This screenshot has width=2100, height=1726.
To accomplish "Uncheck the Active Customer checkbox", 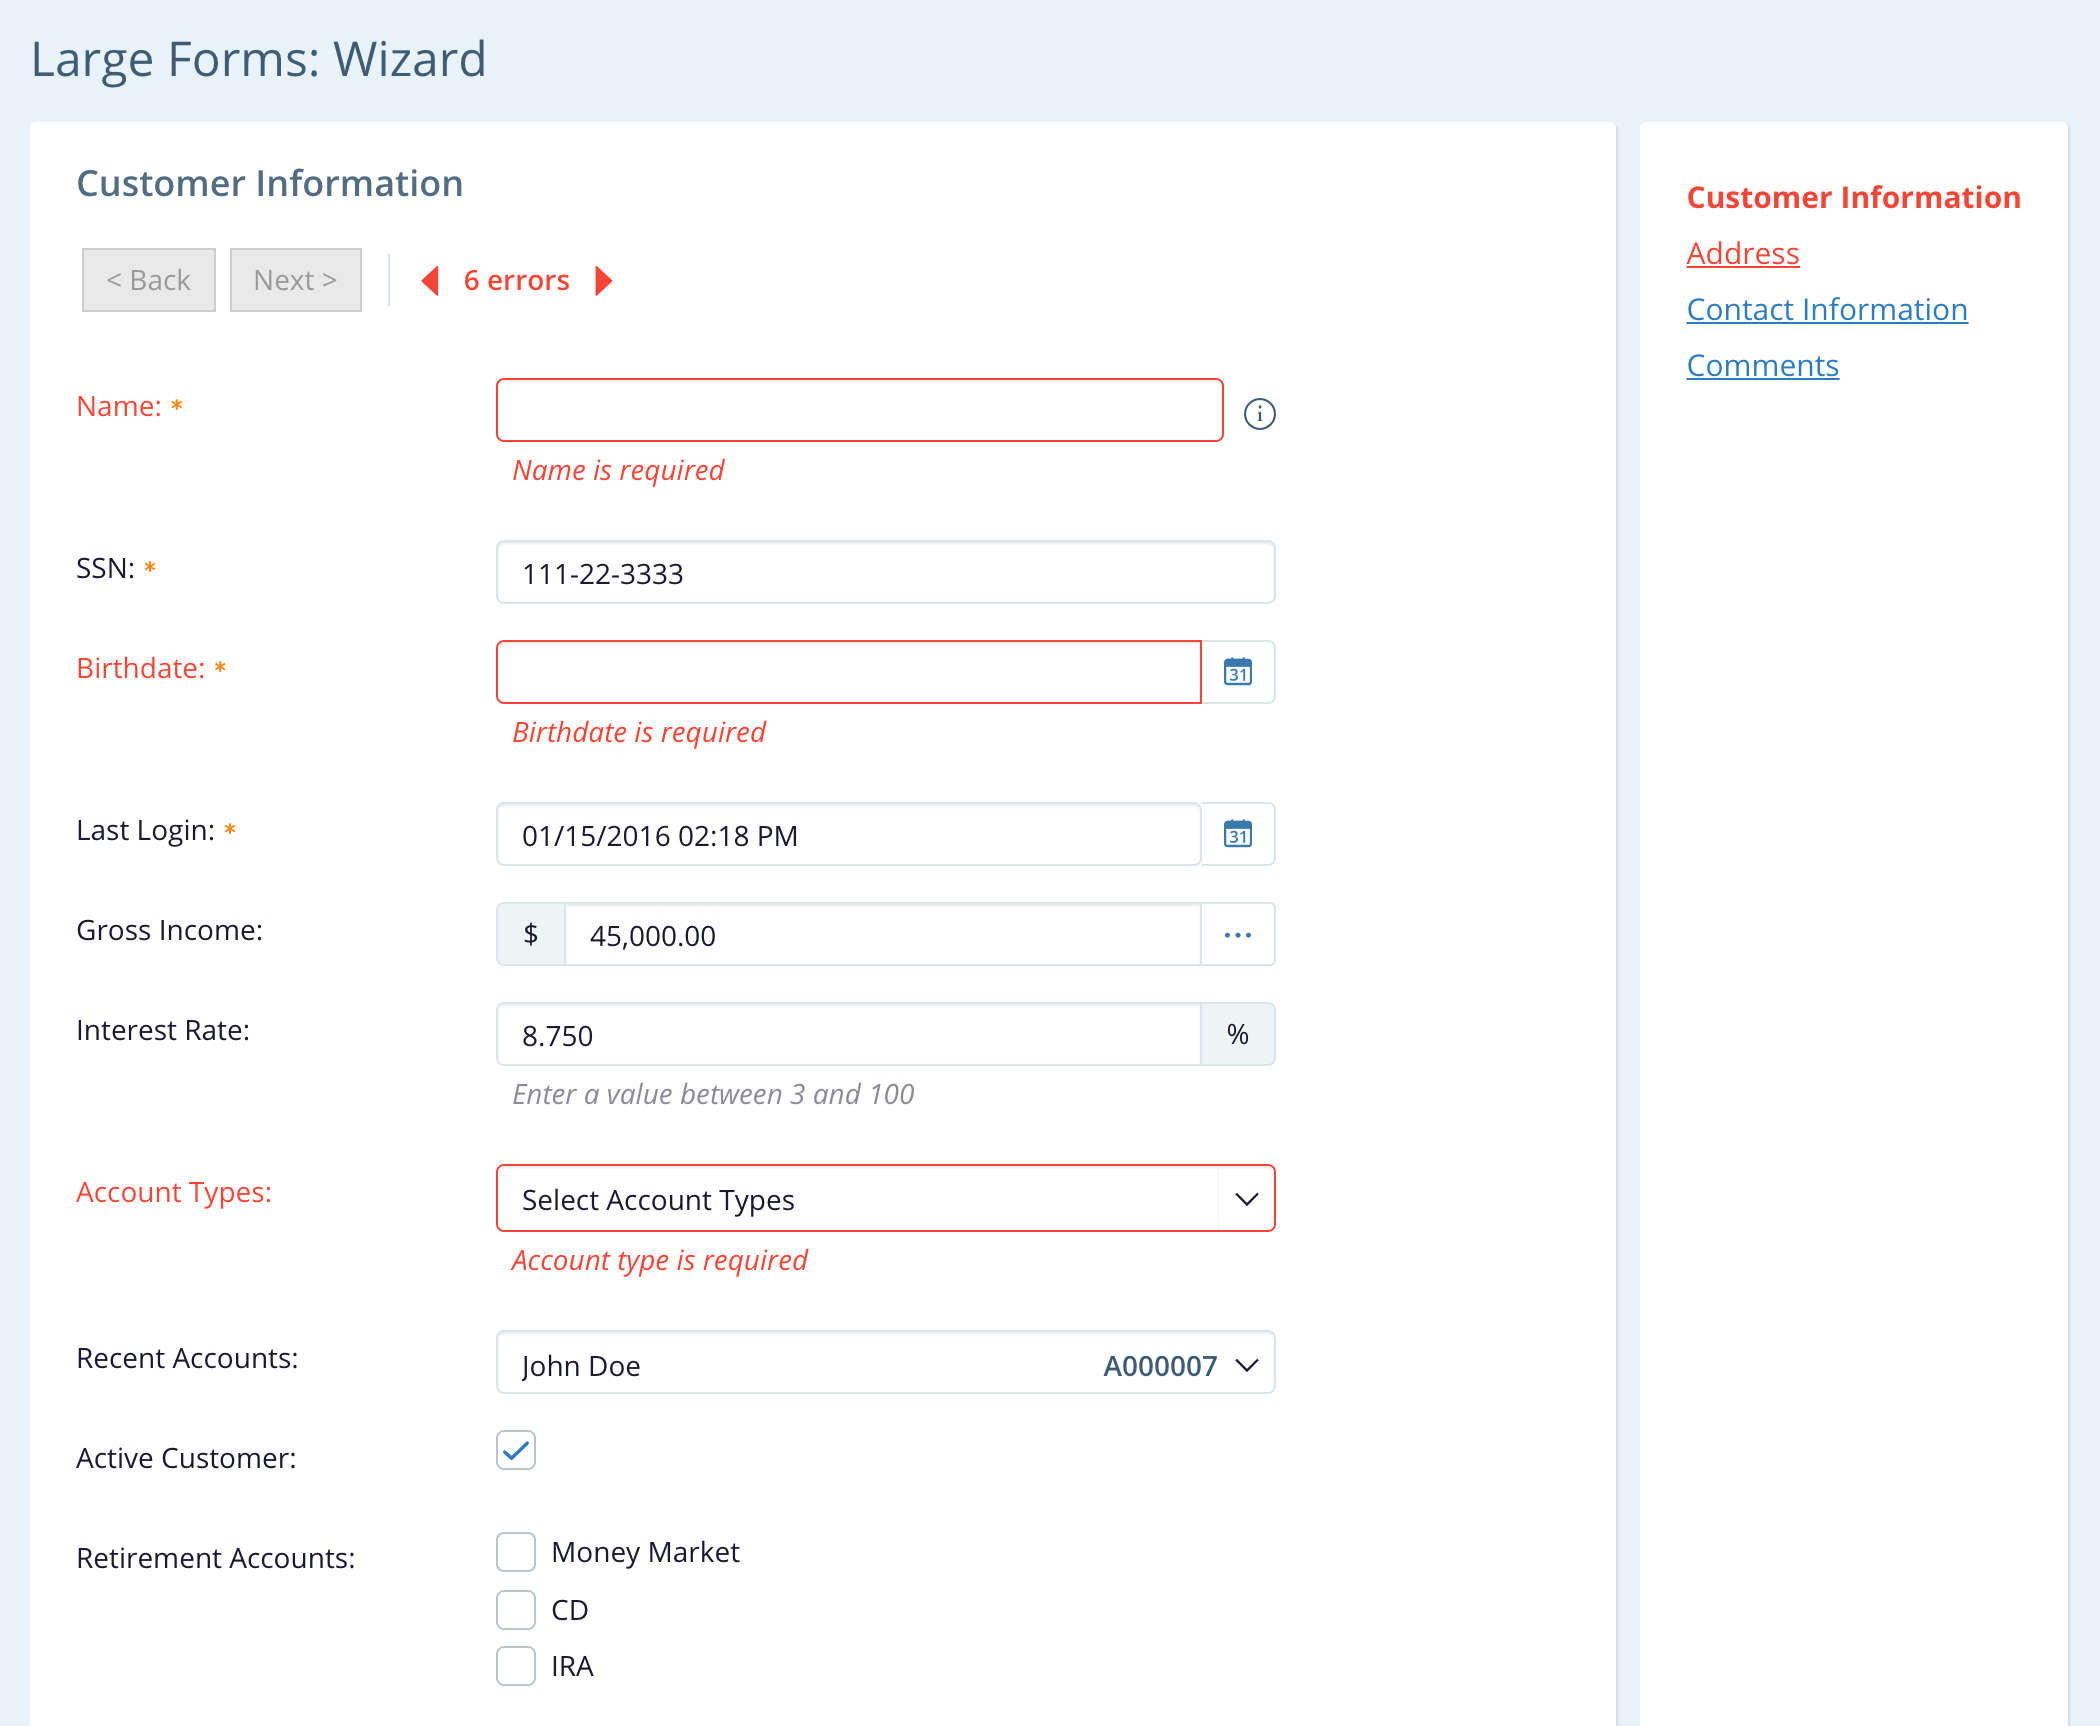I will 516,1450.
